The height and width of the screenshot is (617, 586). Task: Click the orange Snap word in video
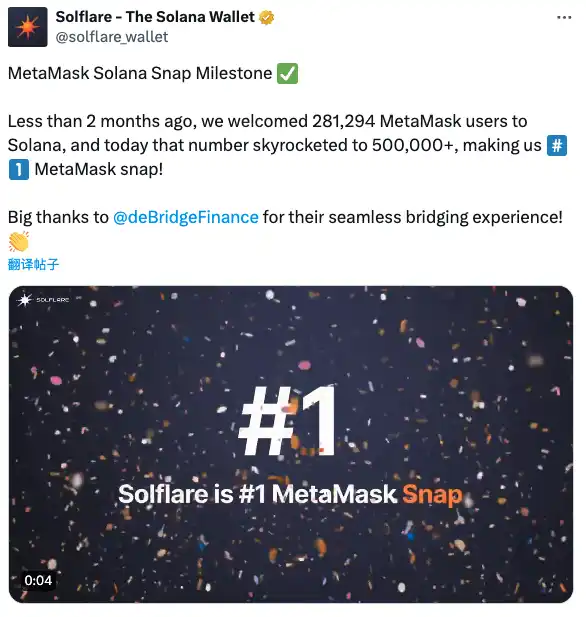coord(432,495)
